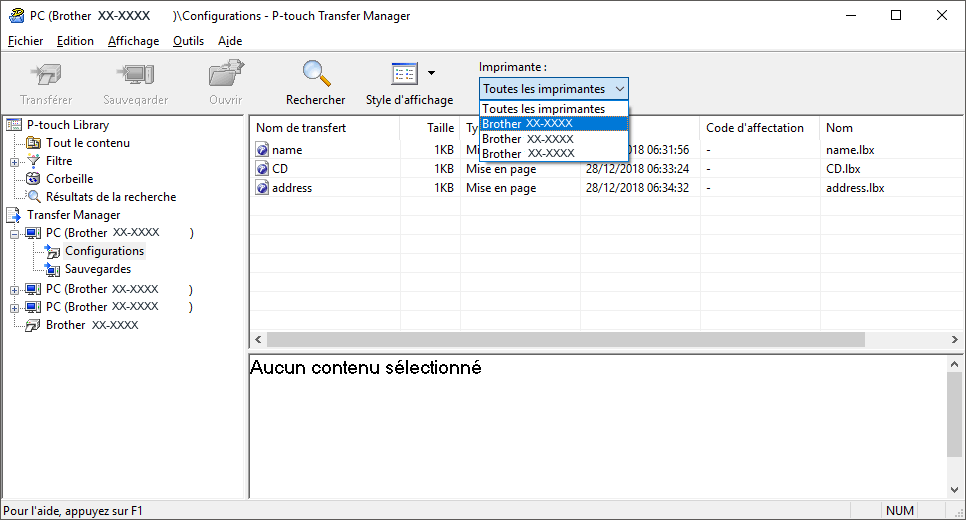Click the Ouvrir folder toolbar icon
This screenshot has height=520, width=966.
pos(225,73)
